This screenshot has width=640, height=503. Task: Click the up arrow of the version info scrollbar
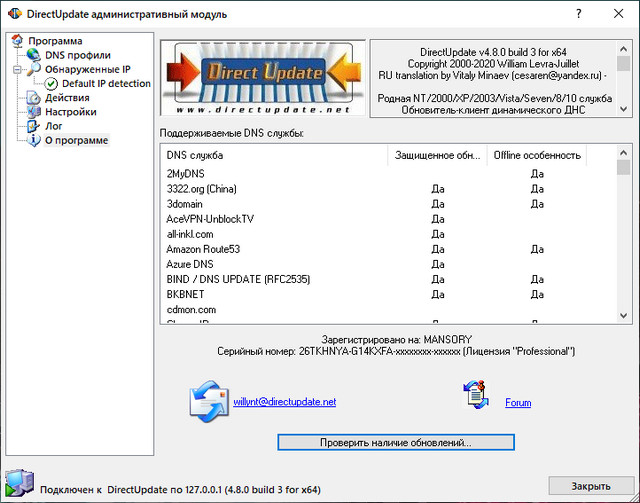(623, 49)
